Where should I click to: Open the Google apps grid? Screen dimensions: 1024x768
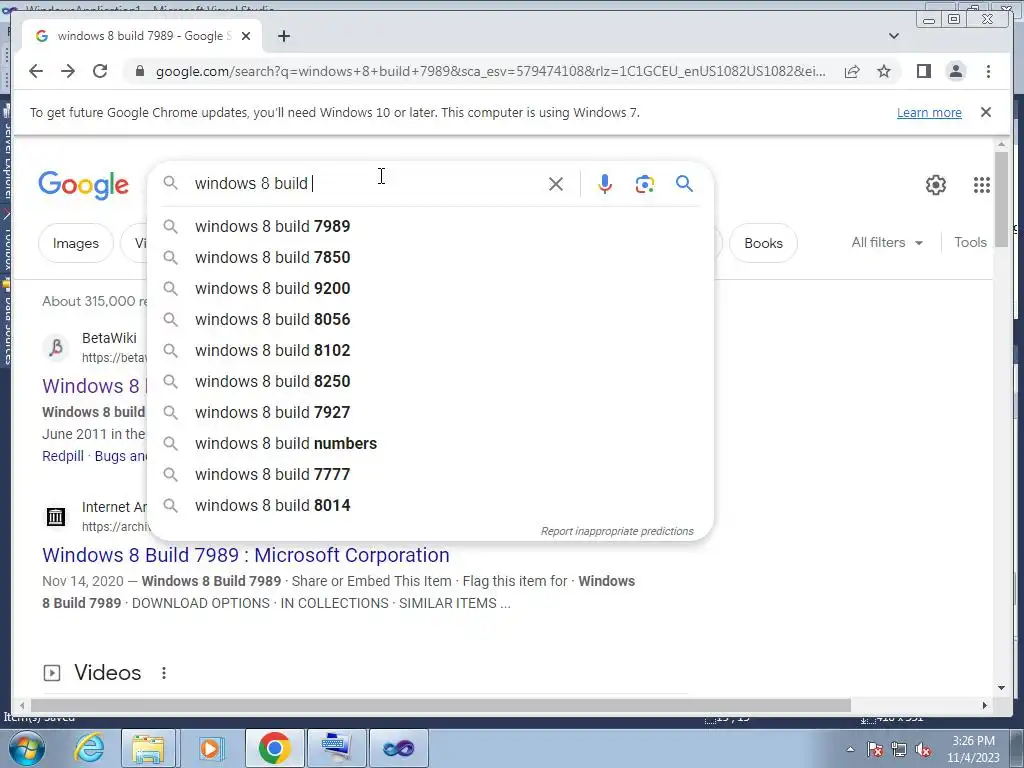[982, 185]
